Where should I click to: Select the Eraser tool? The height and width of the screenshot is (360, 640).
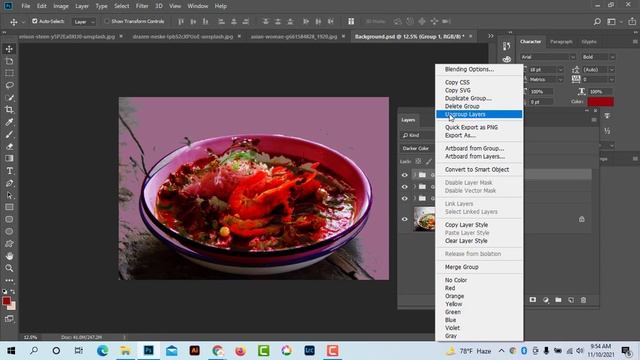(x=9, y=146)
